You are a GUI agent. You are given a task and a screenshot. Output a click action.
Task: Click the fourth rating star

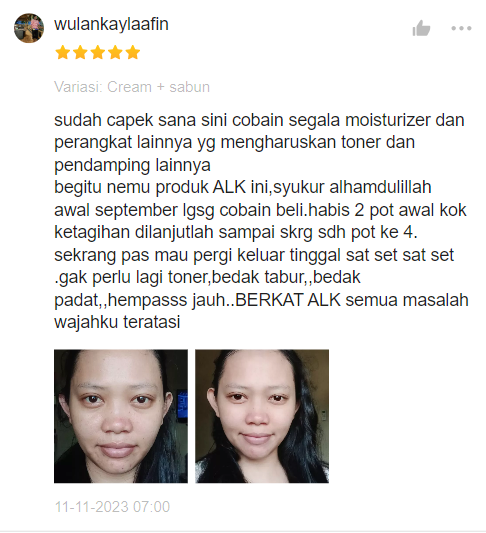[115, 52]
